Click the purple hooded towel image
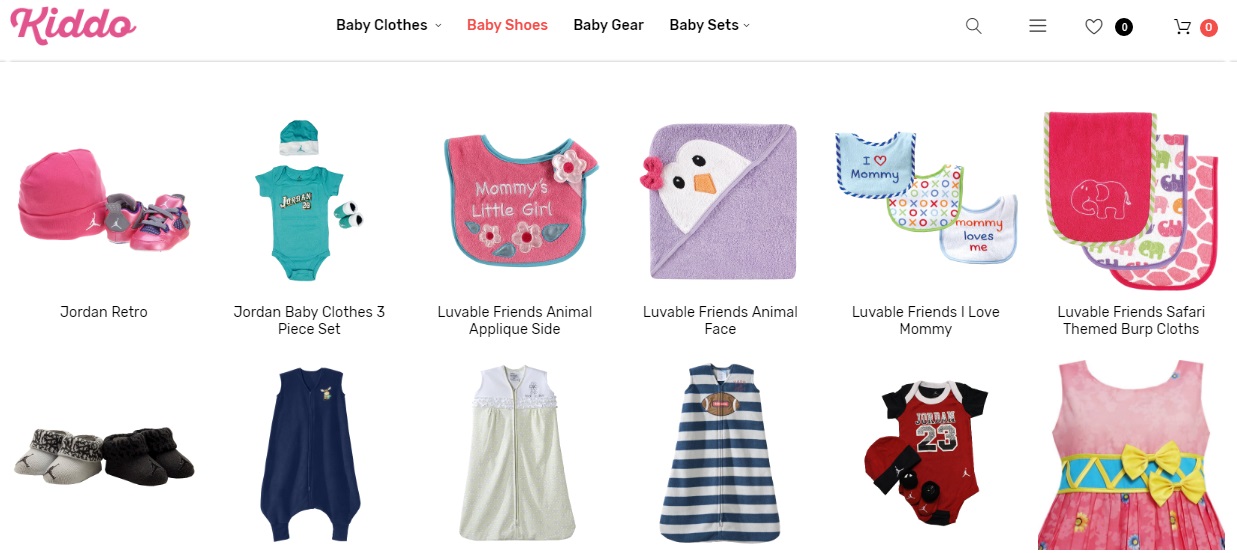 click(x=720, y=202)
